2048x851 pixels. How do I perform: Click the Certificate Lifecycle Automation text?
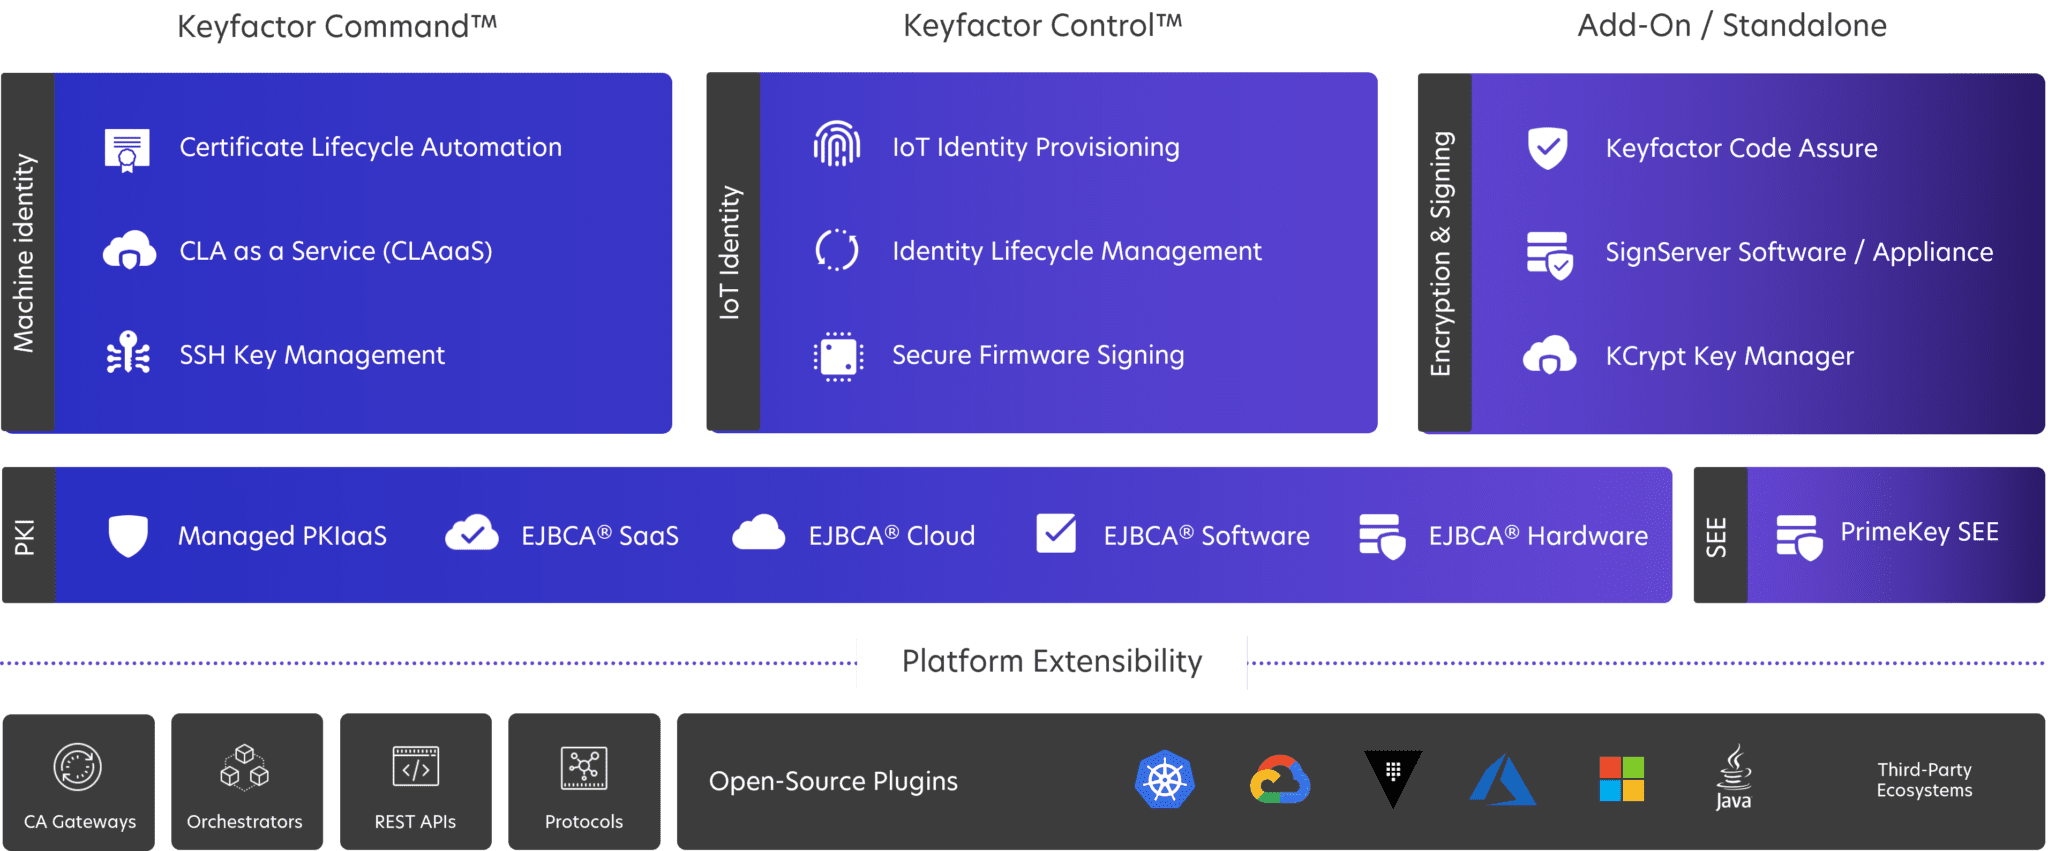[x=371, y=147]
